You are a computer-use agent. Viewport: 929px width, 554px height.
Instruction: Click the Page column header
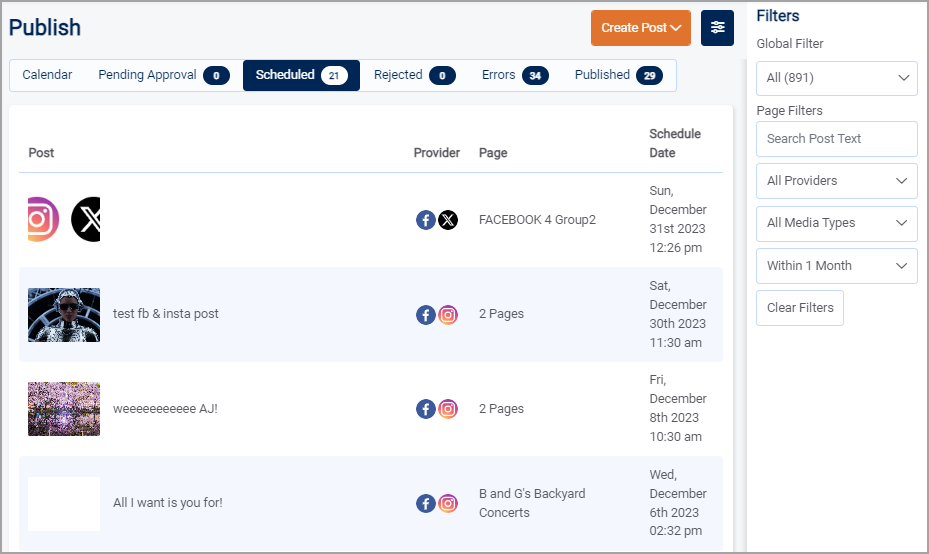[493, 153]
